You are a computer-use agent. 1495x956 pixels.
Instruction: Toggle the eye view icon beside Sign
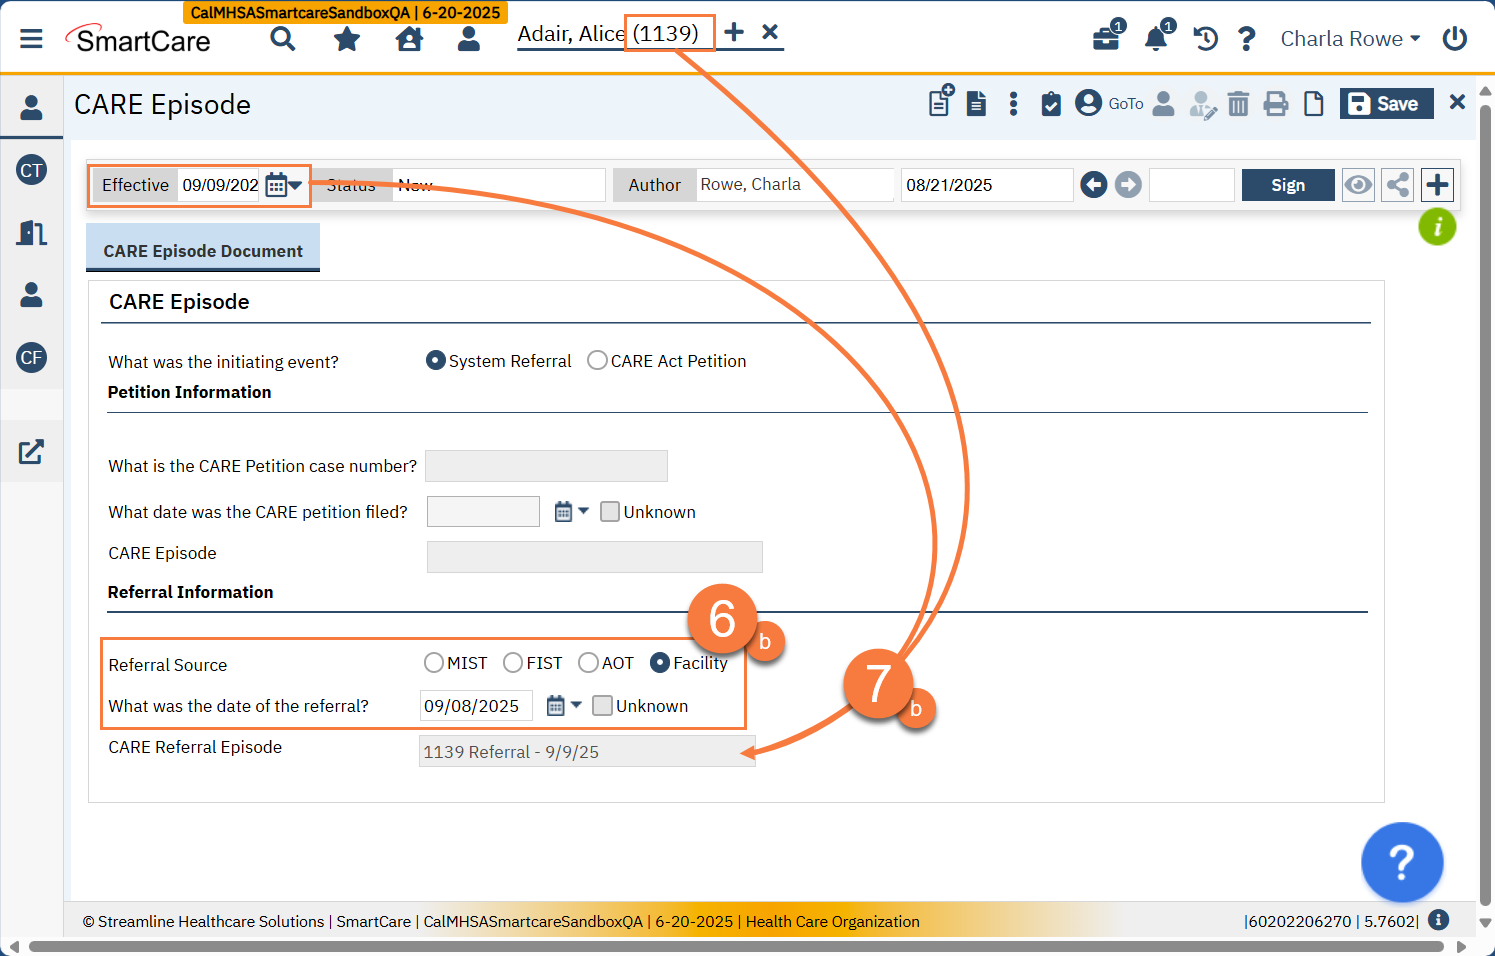point(1358,185)
